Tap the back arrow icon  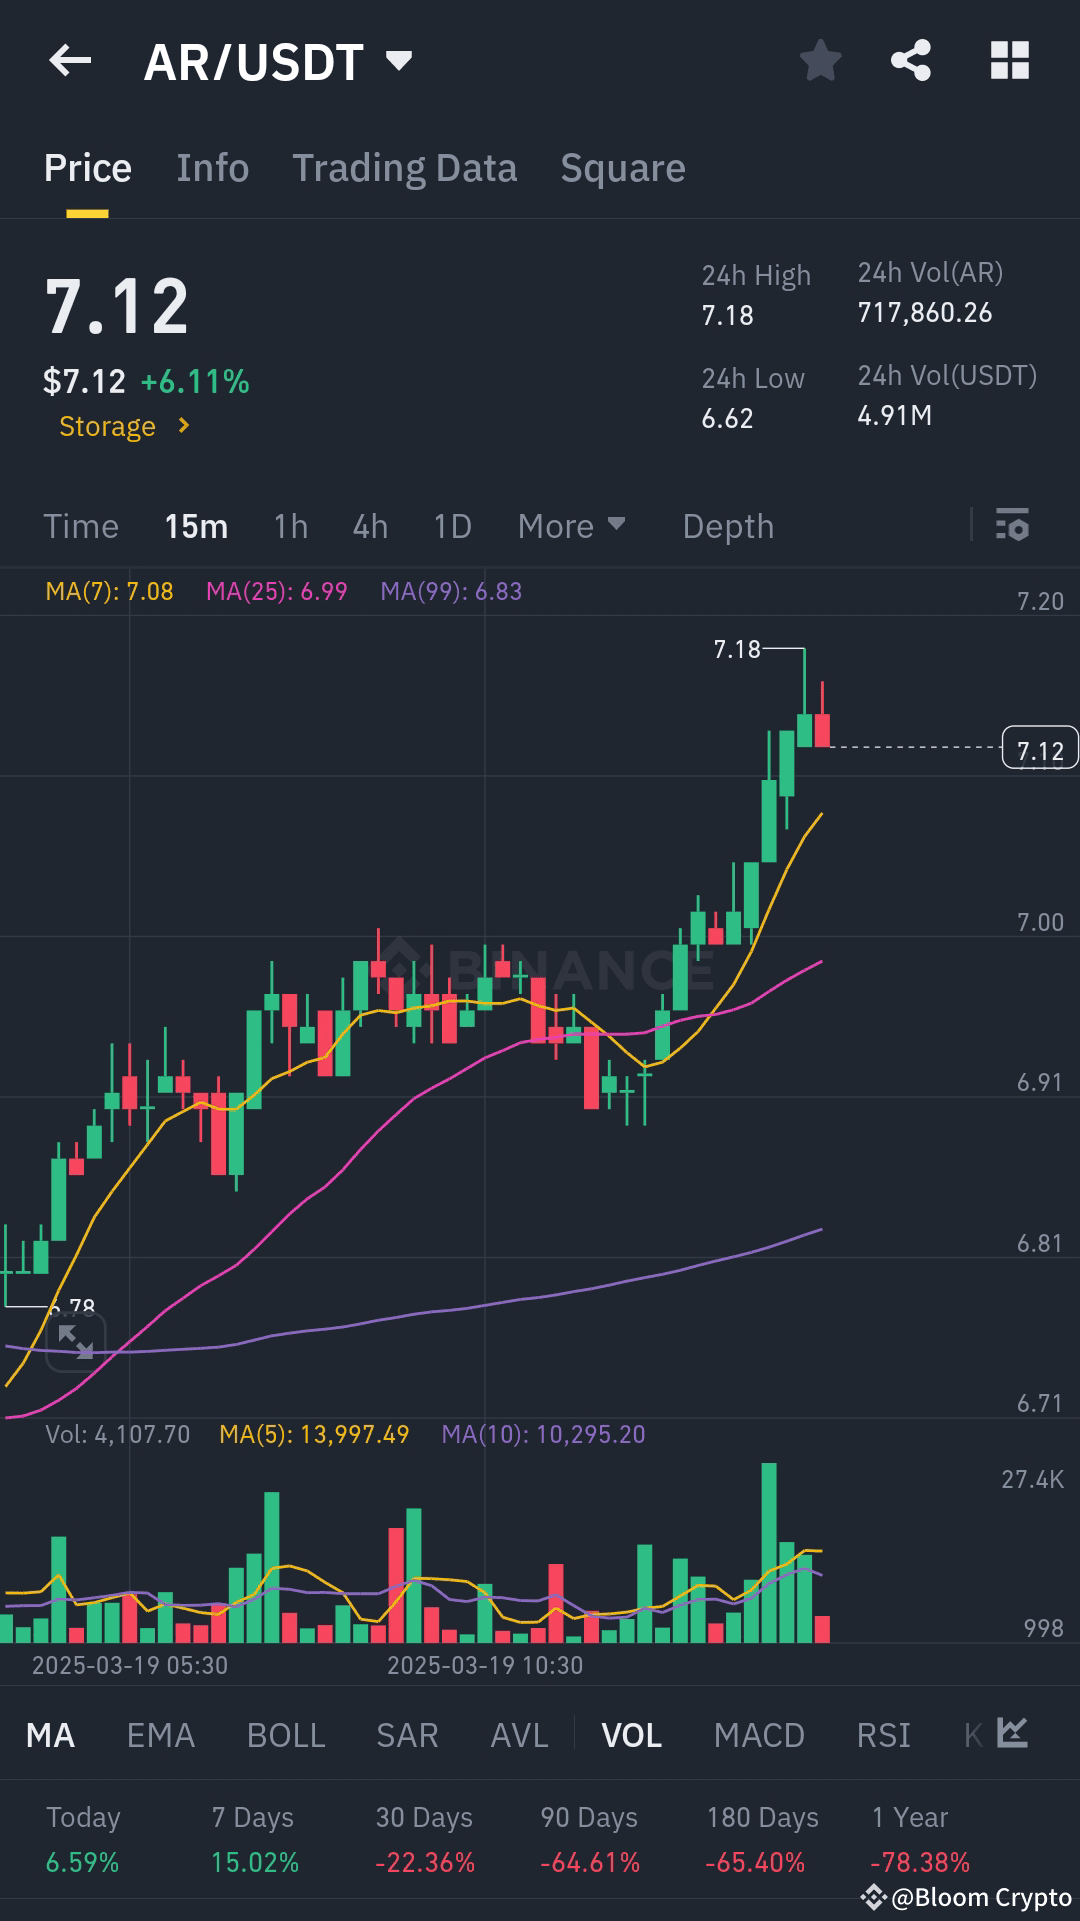70,61
